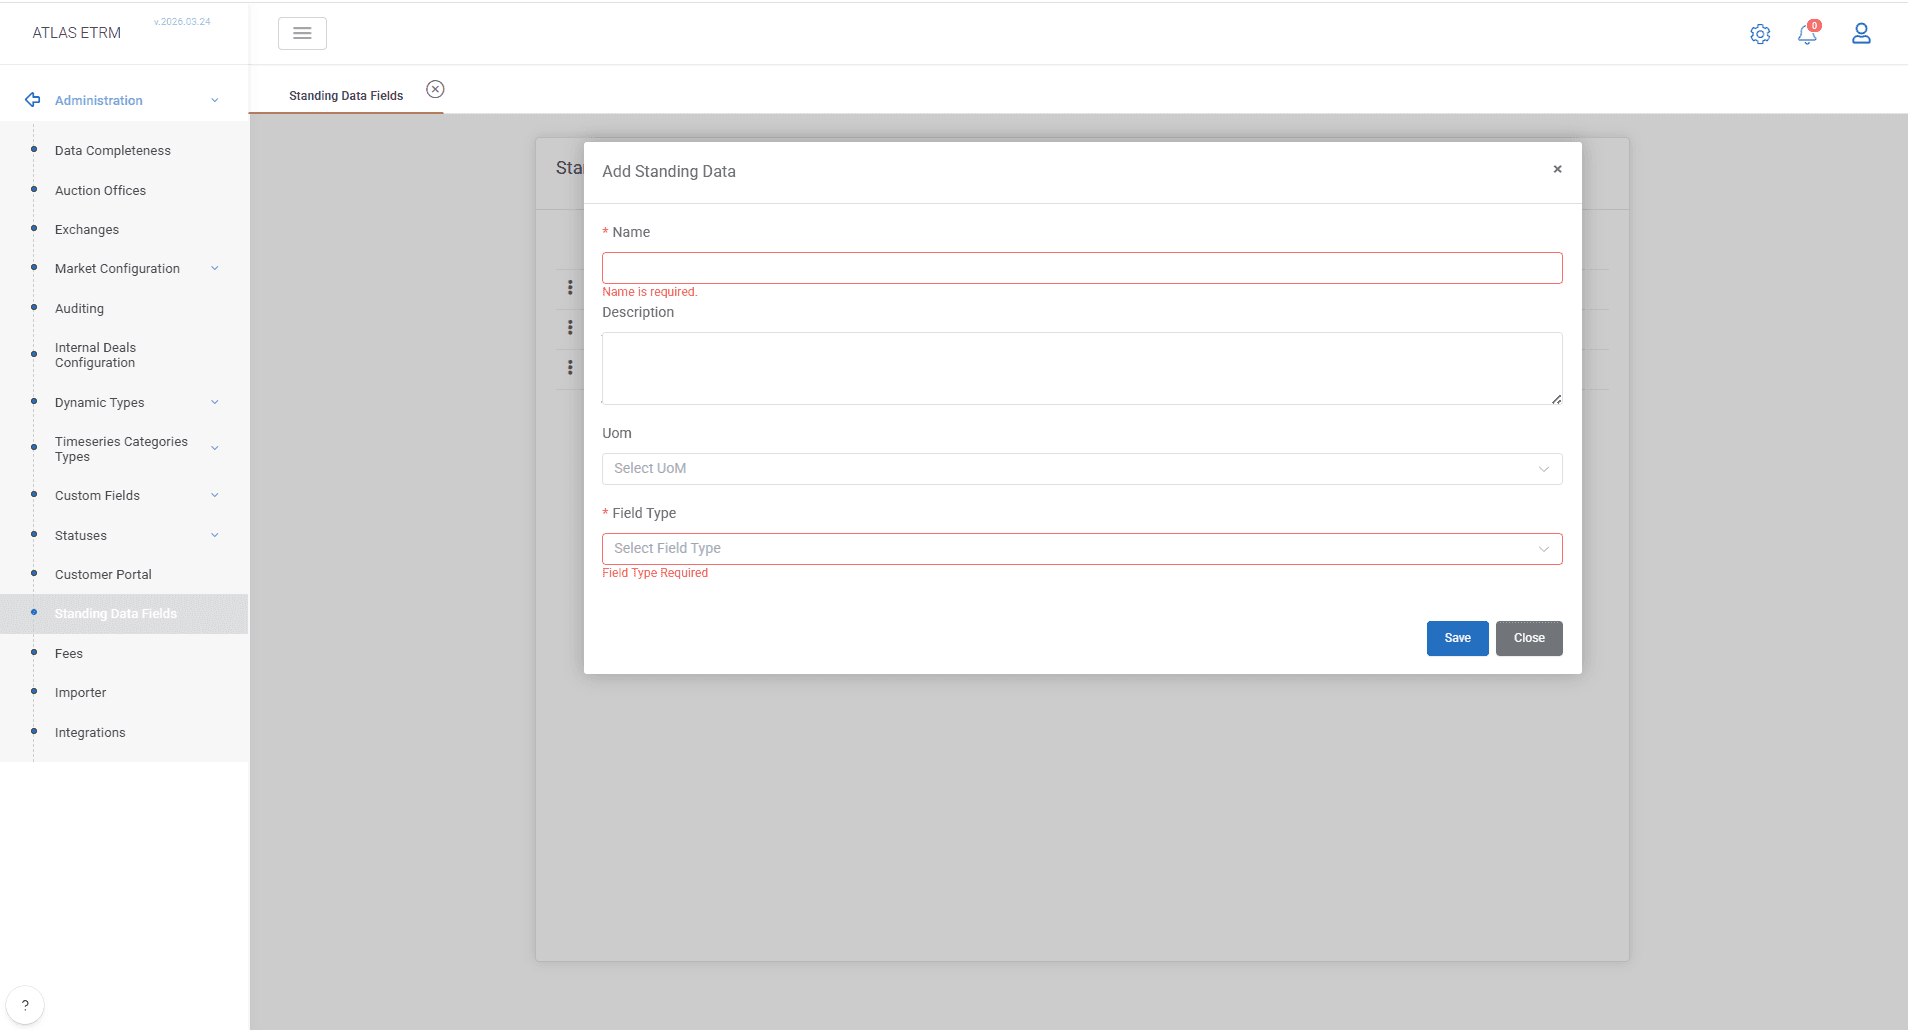Toggle the hamburger sidebar menu button
1908x1030 pixels.
point(302,34)
